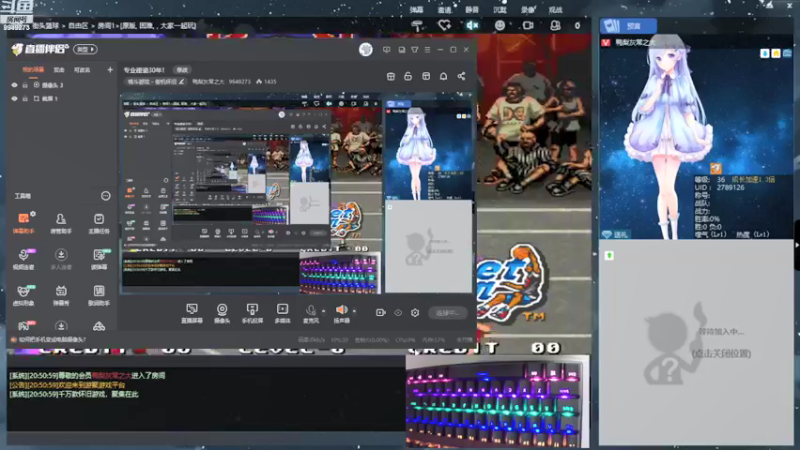
Task: Toggle lock on the 摄像头 3 source
Action: click(25, 85)
